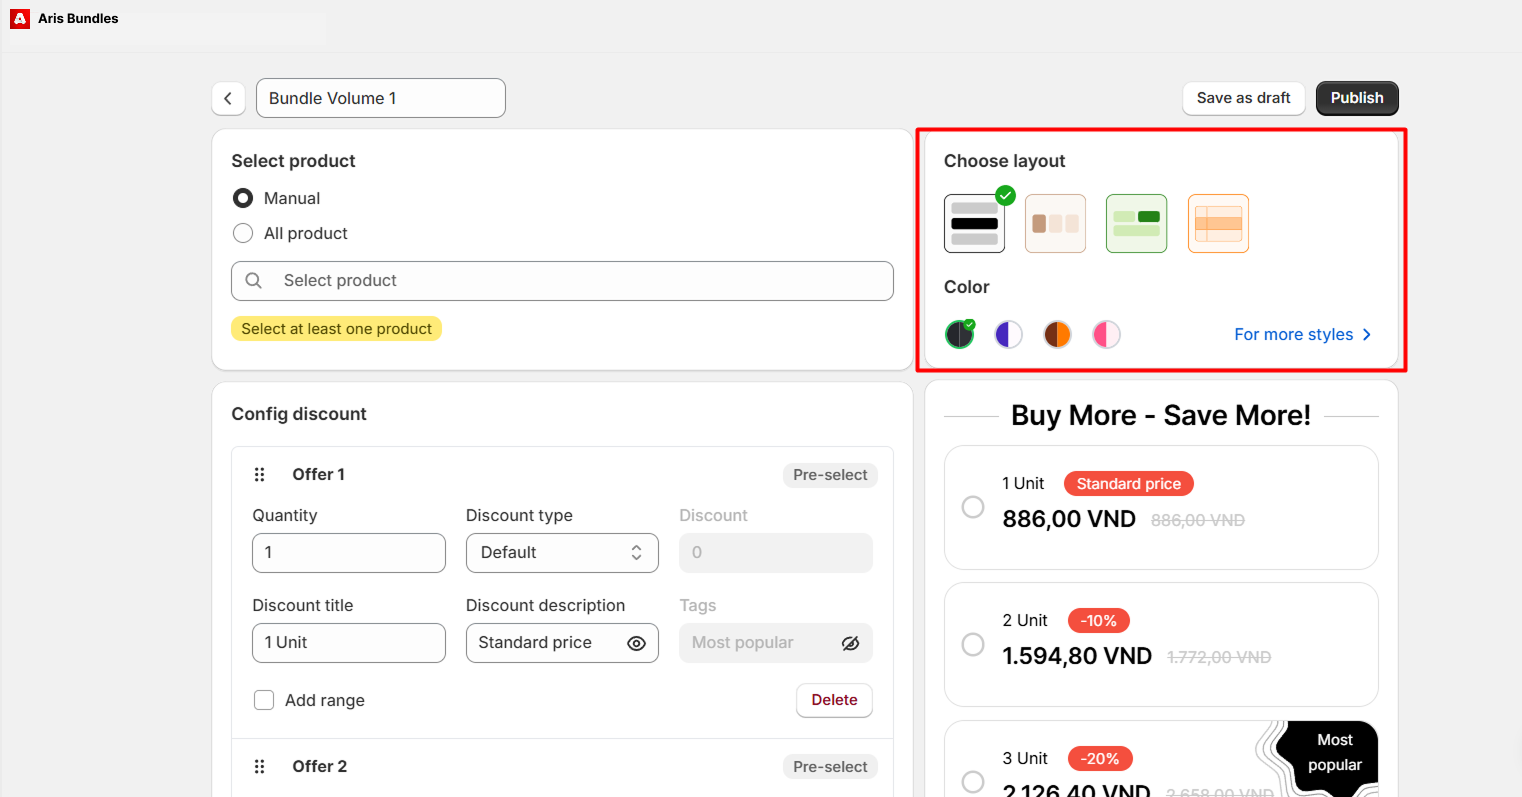Click the 'Choose layout' heading

pos(1004,161)
